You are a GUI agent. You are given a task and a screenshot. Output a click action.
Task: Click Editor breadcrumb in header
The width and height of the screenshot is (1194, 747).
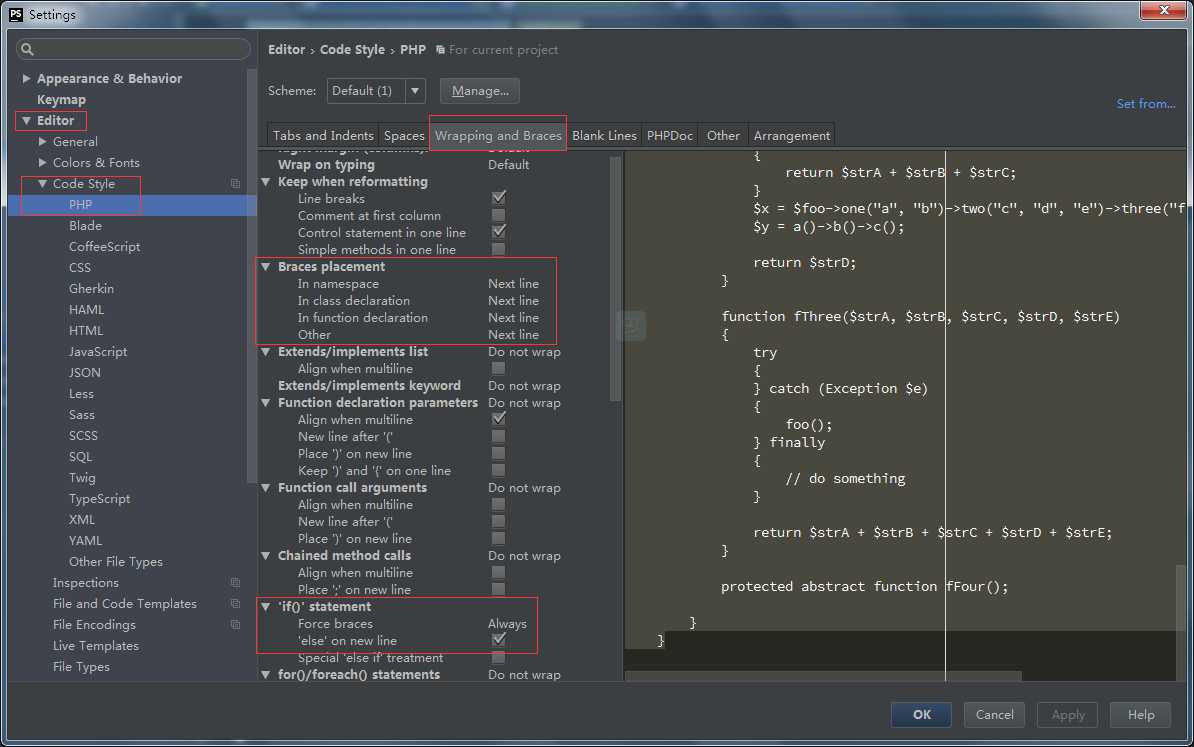click(286, 49)
